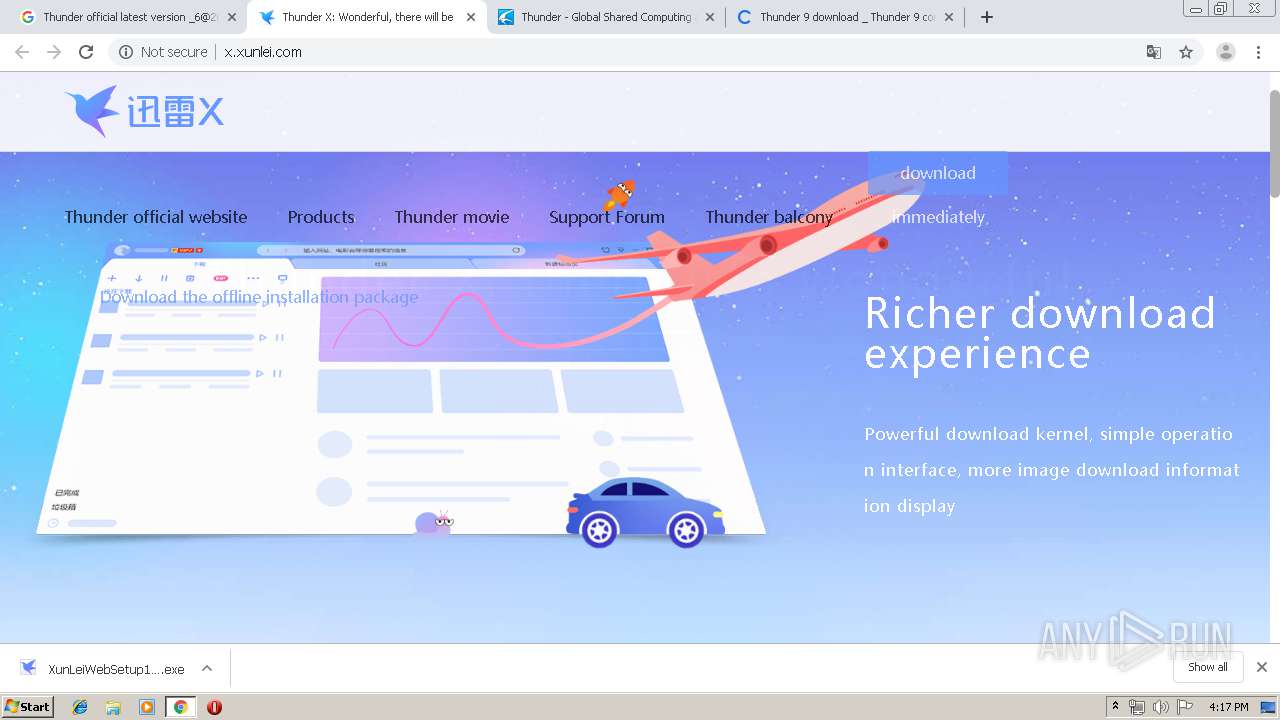Open the media player taskbar icon
The height and width of the screenshot is (720, 1280).
click(x=147, y=707)
